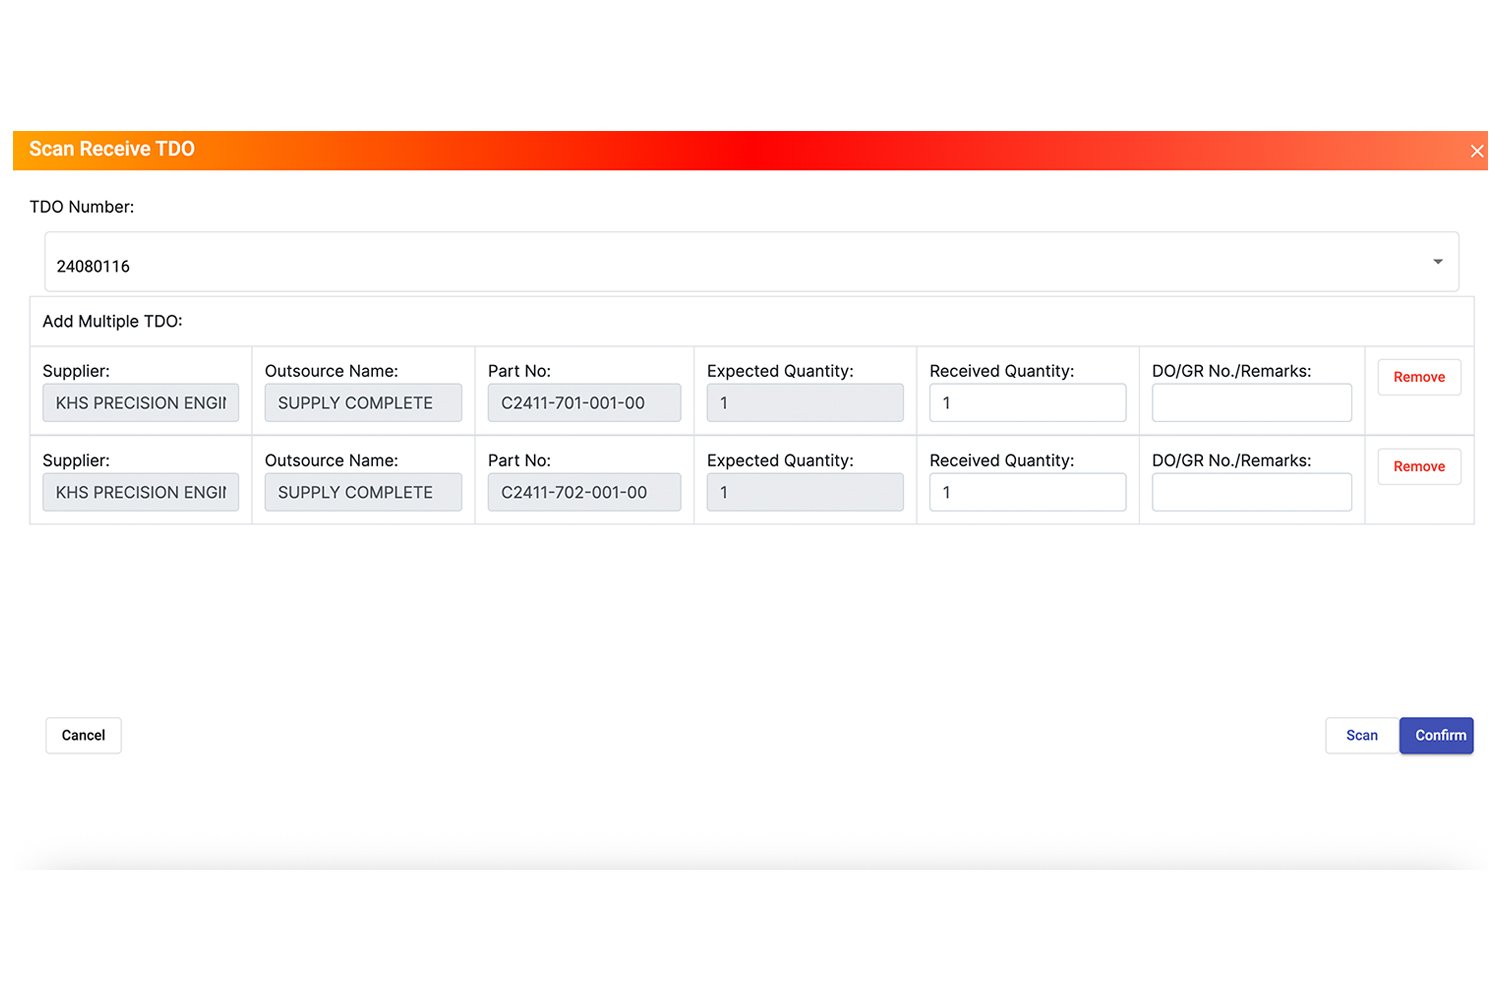Select the Part No field C2411-702-001-00

point(584,492)
